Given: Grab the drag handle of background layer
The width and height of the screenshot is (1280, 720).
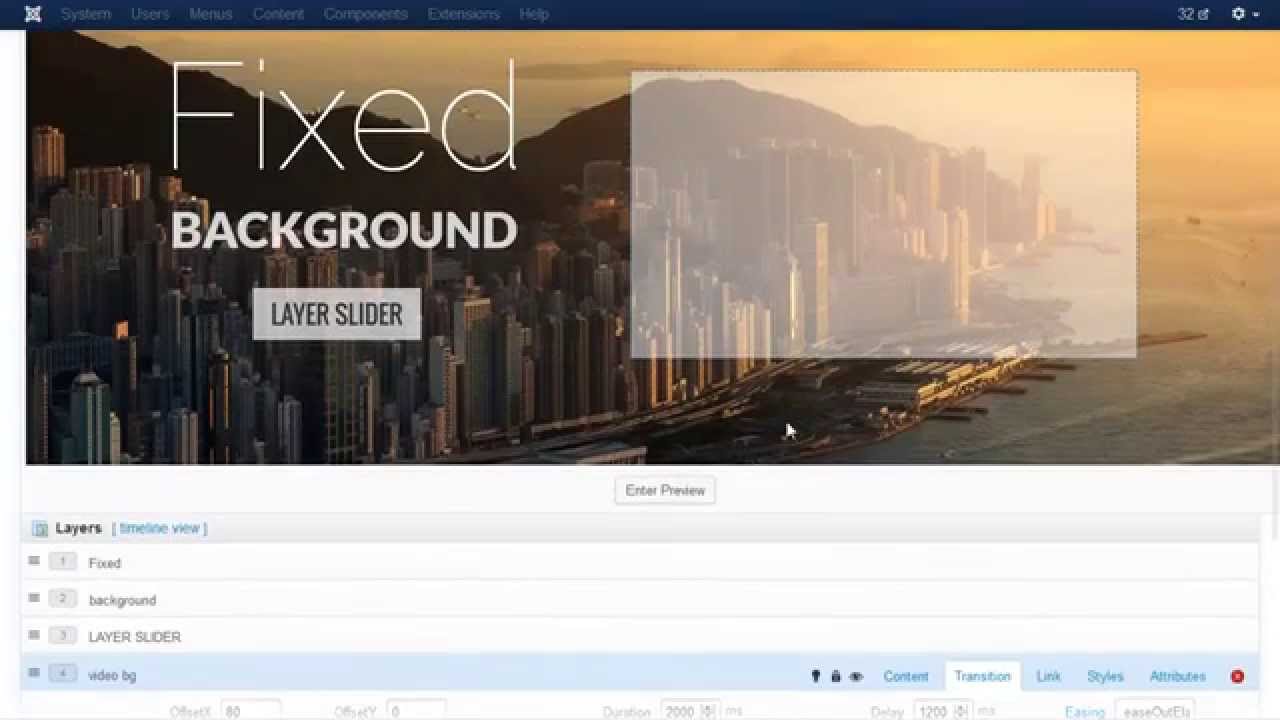Looking at the screenshot, I should (34, 598).
